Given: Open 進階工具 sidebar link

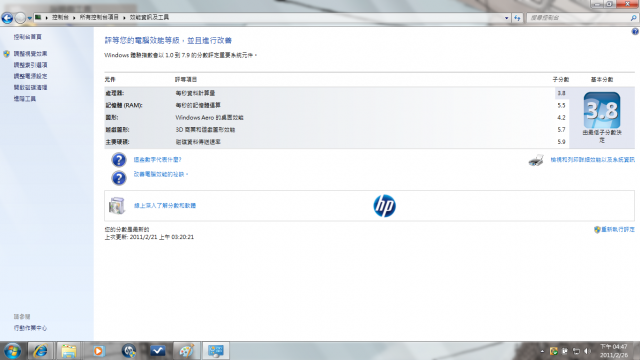Looking at the screenshot, I should pyautogui.click(x=24, y=99).
